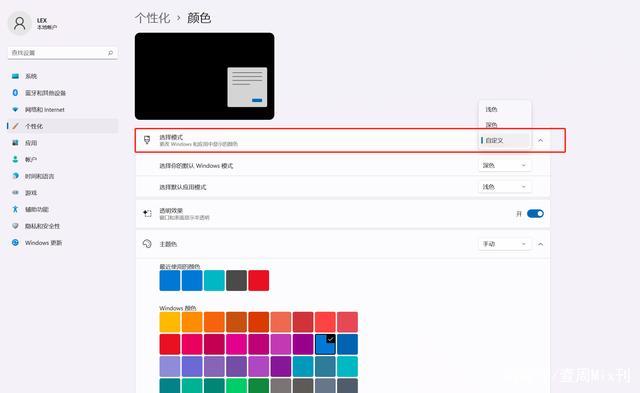The image size is (640, 393).
Task: Click the Windows 颜色 heading
Action: coord(178,308)
